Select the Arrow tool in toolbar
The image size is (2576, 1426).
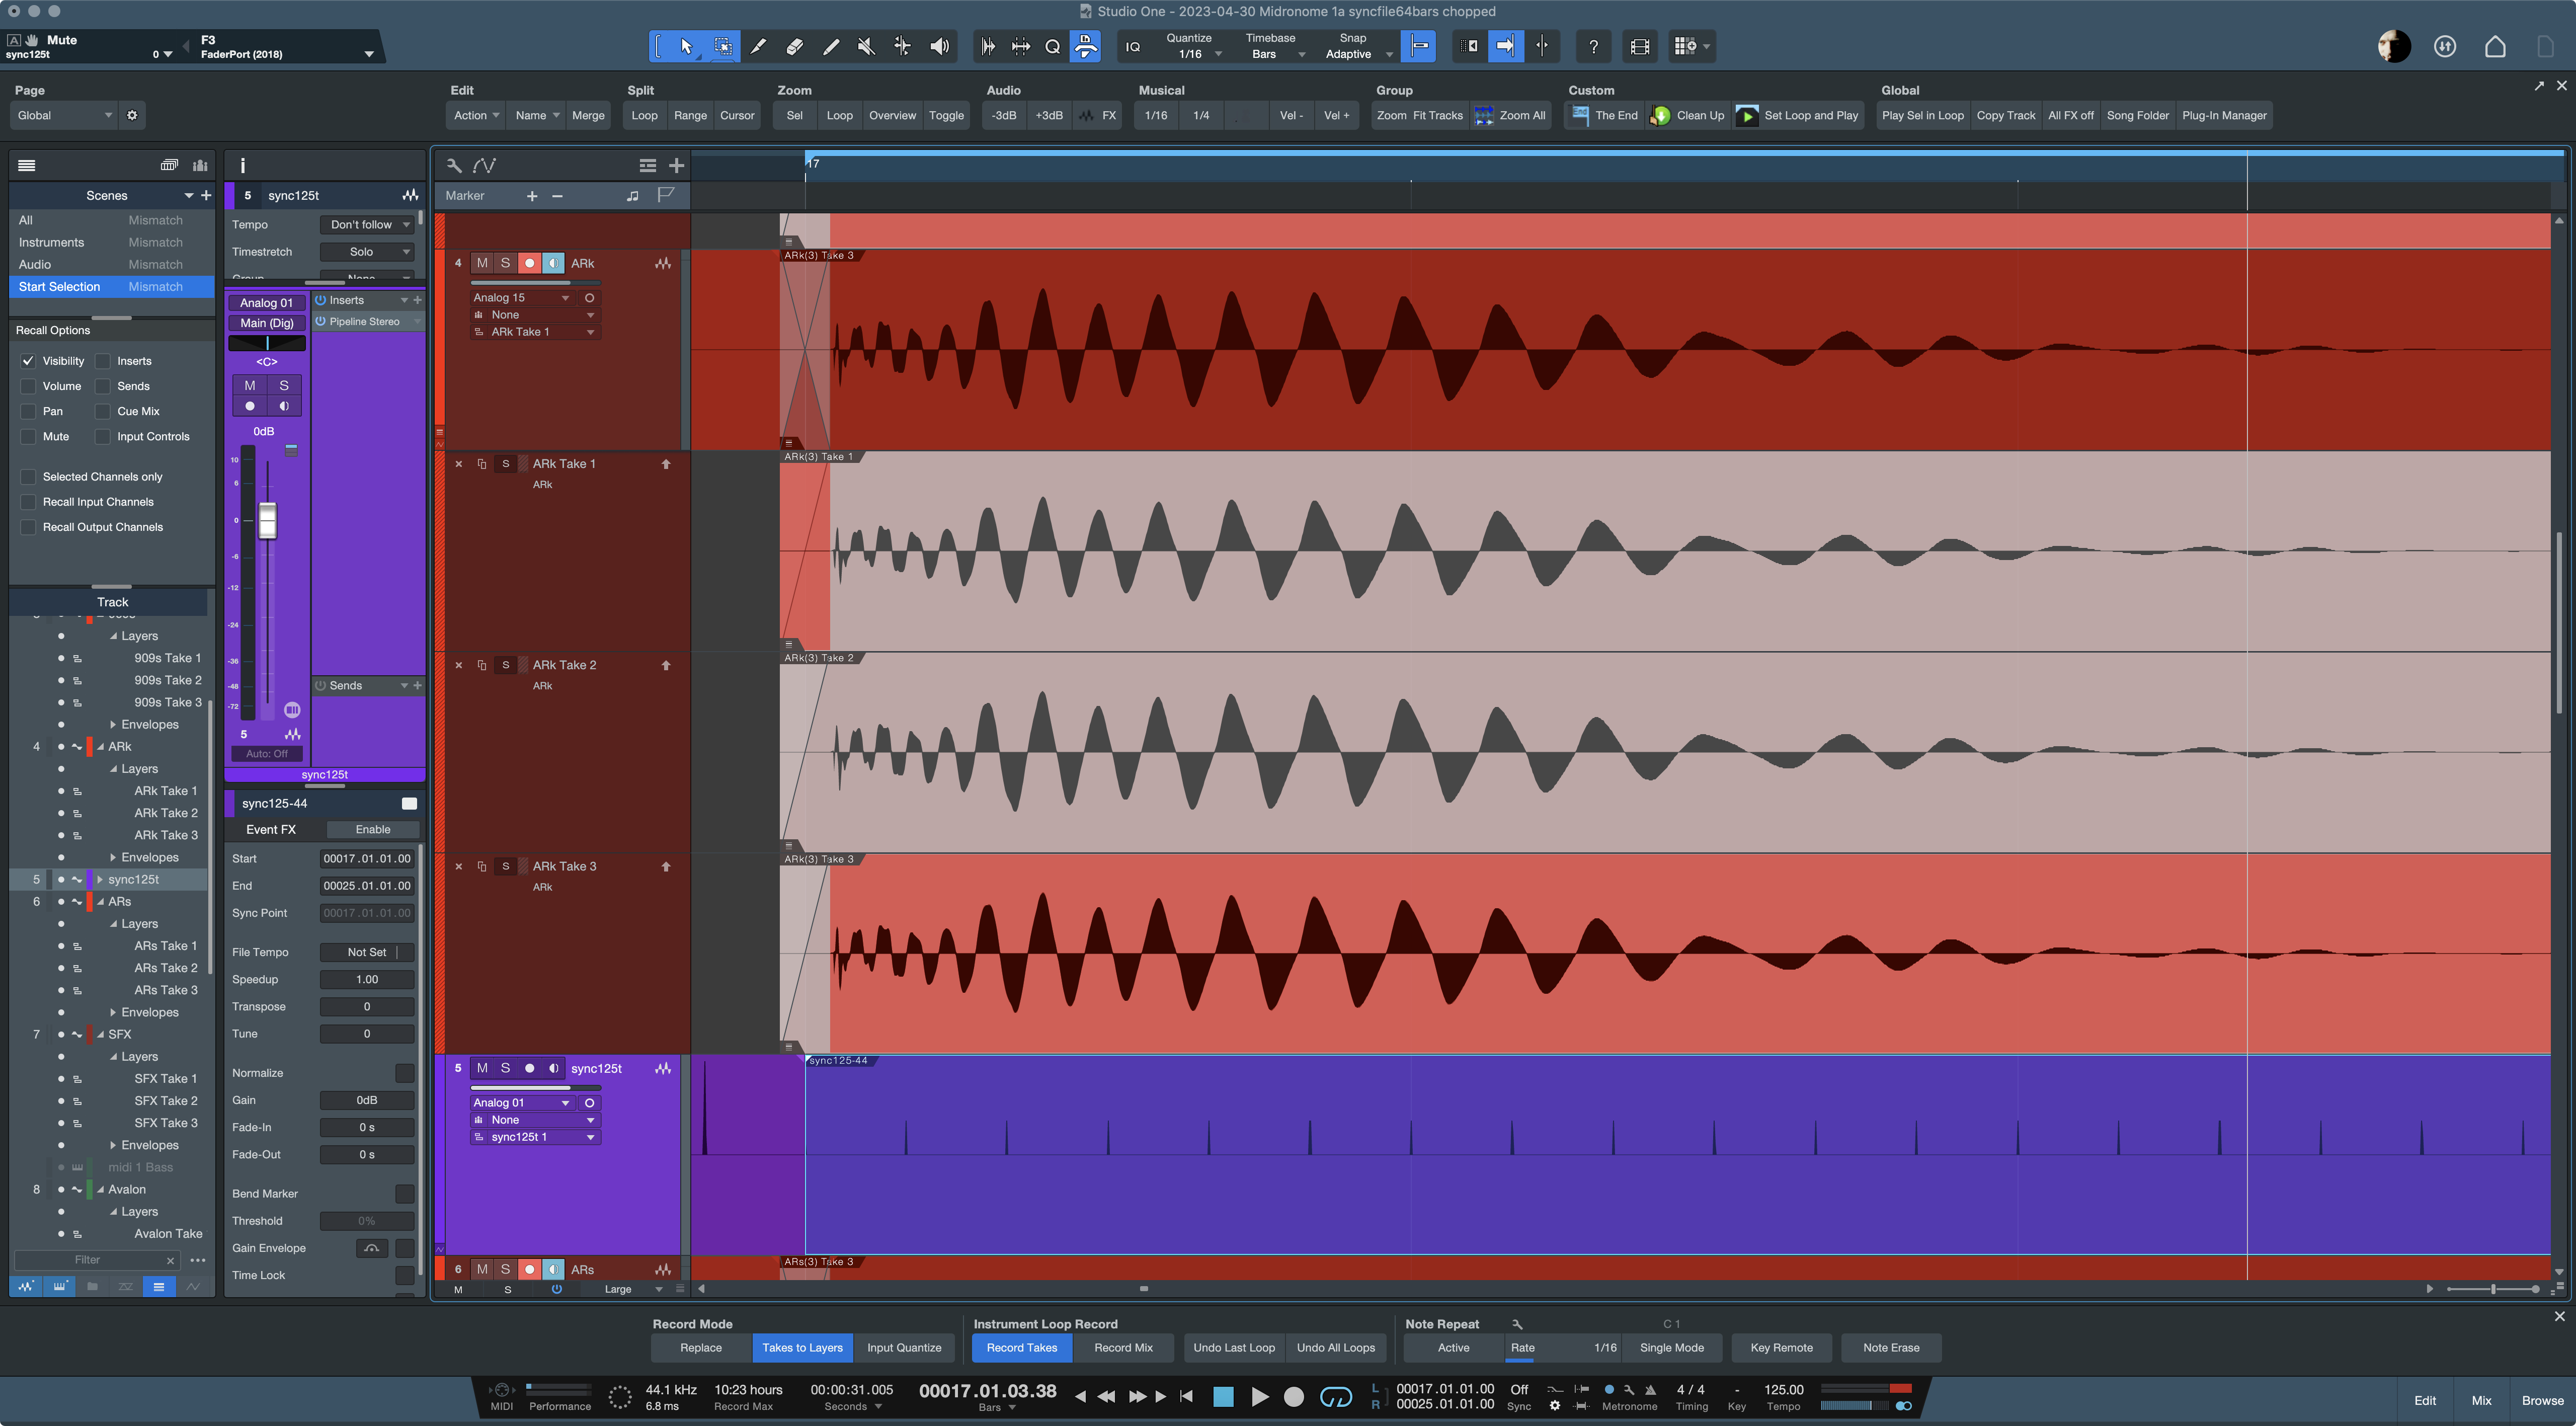click(686, 46)
